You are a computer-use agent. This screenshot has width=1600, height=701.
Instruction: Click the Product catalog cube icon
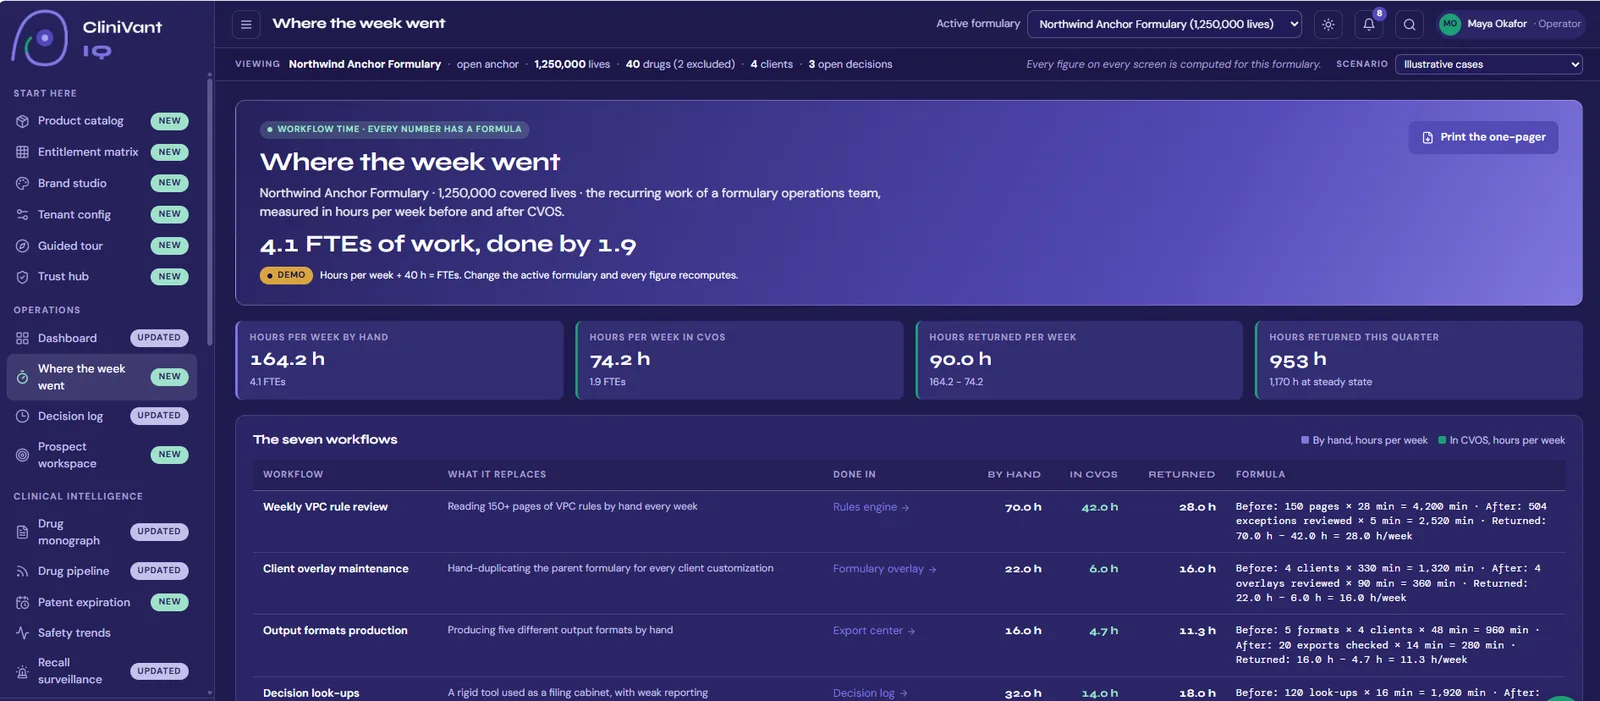tap(22, 121)
